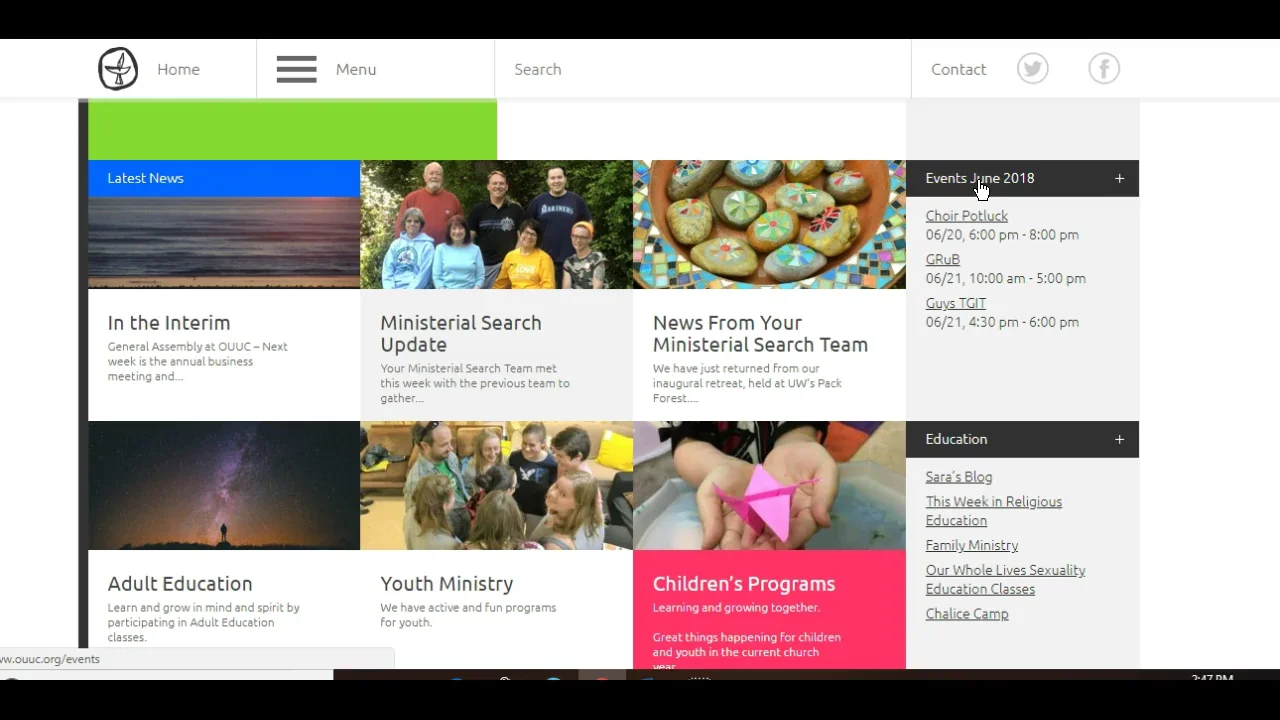This screenshot has height=720, width=1280.
Task: Click the Education sidebar title
Action: click(x=956, y=439)
